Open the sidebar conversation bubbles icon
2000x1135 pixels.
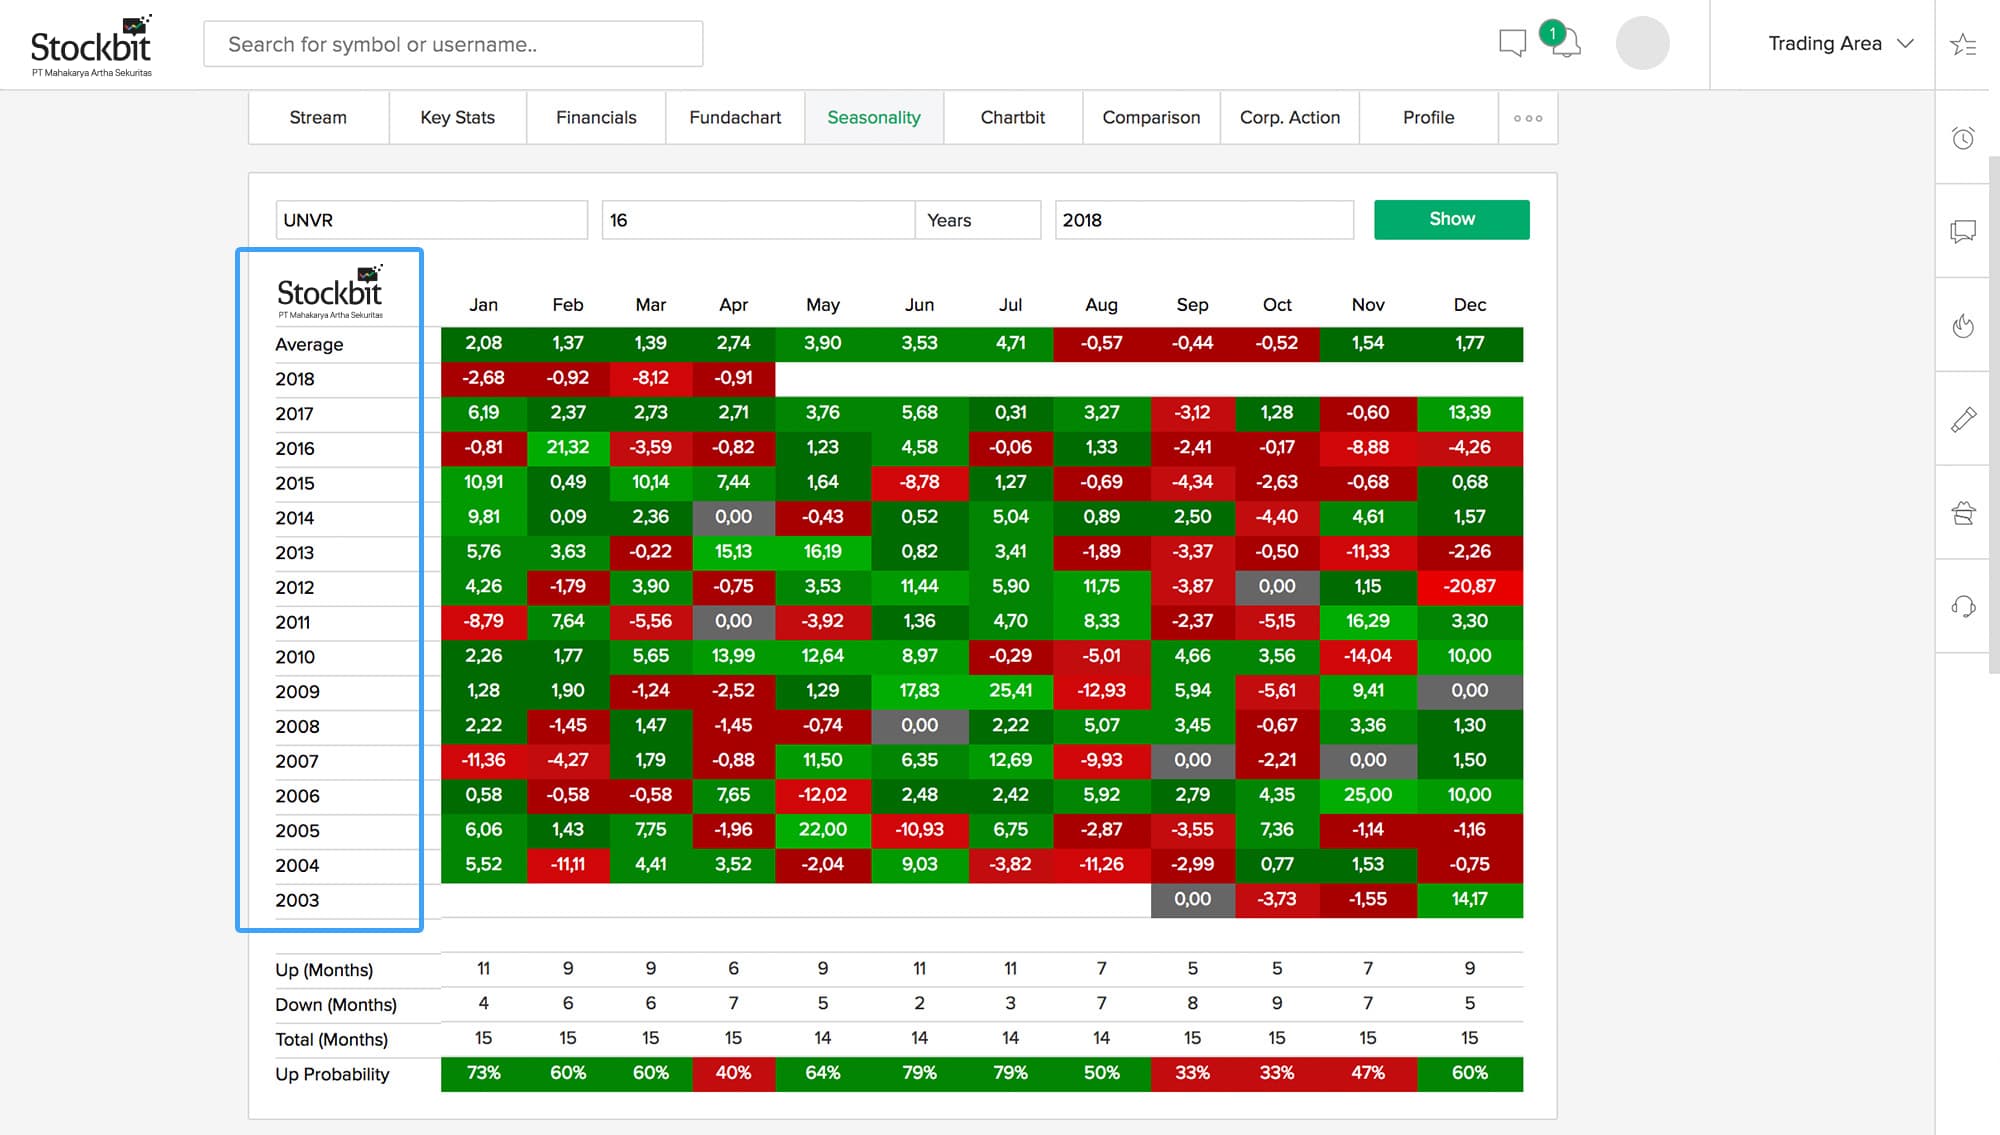(1963, 232)
